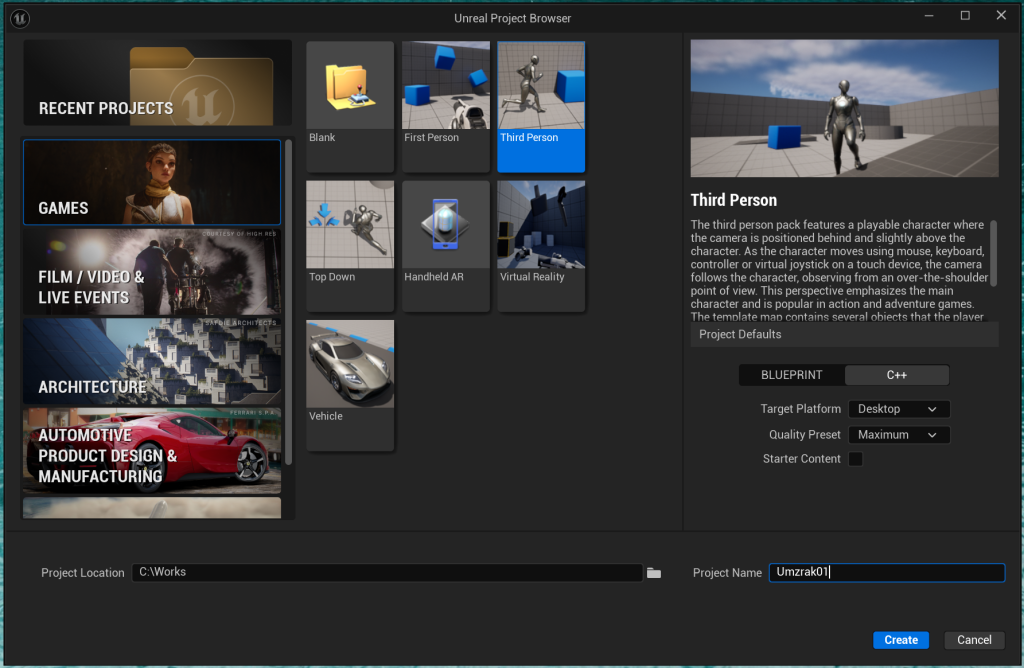Open Automotive Product Design & Manufacturing category
This screenshot has width=1024, height=668.
tap(152, 451)
